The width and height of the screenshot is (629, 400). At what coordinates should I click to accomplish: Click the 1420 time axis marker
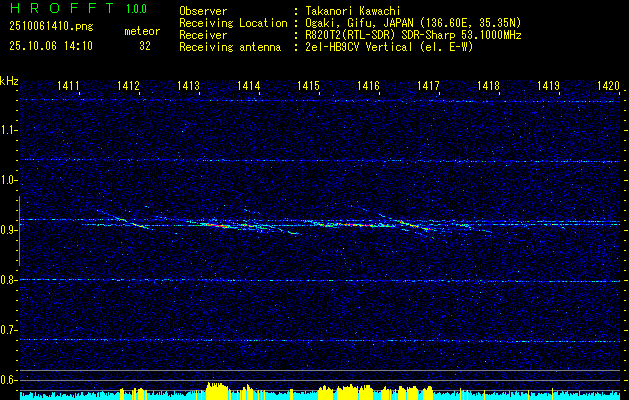[x=608, y=87]
